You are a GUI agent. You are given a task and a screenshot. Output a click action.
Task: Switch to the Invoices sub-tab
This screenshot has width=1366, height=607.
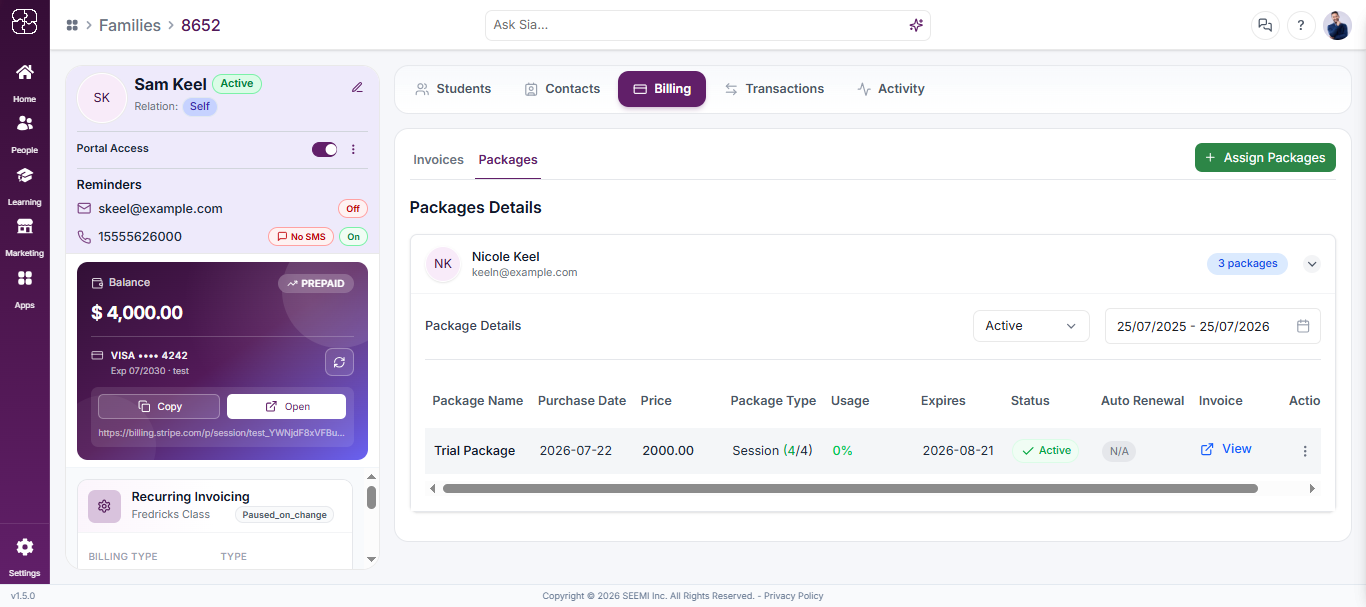tap(438, 160)
